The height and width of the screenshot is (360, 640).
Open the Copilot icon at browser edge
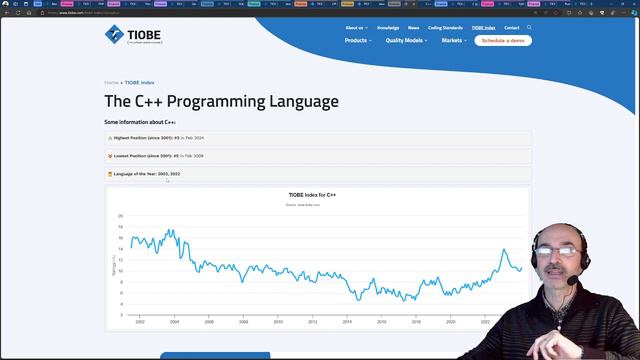tap(634, 13)
